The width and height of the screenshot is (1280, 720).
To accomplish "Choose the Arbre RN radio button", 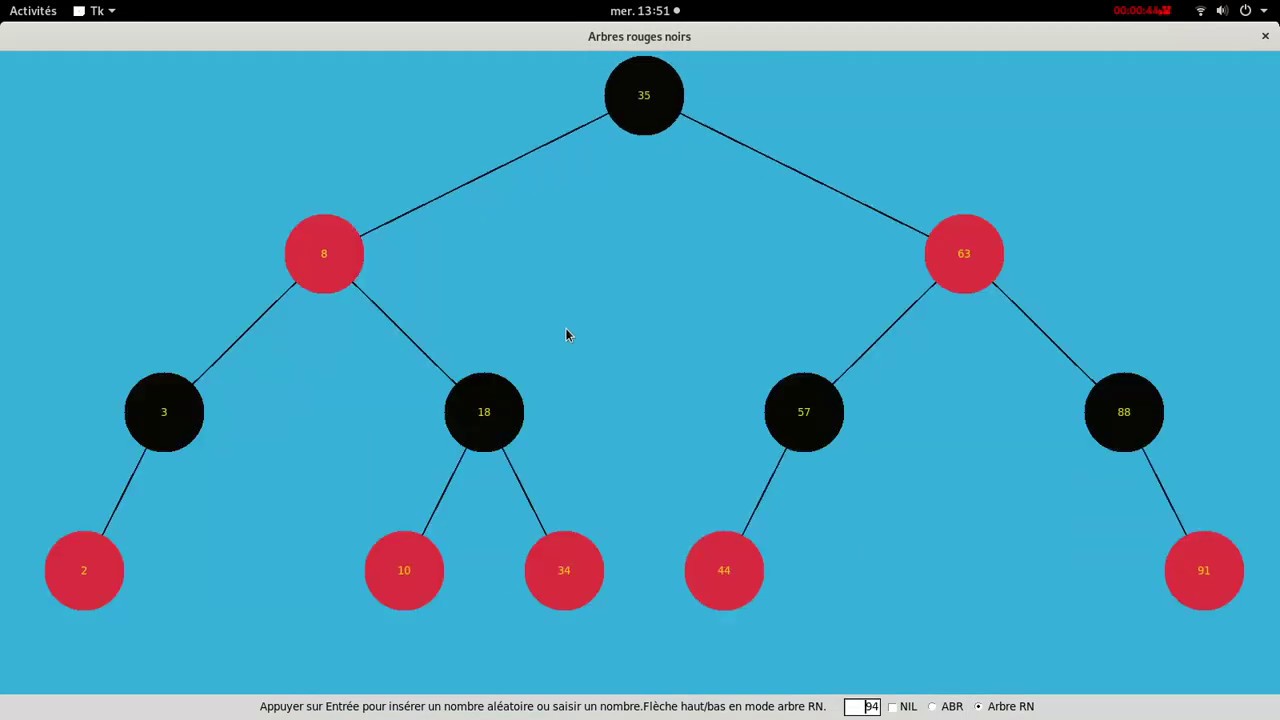I will pos(979,707).
